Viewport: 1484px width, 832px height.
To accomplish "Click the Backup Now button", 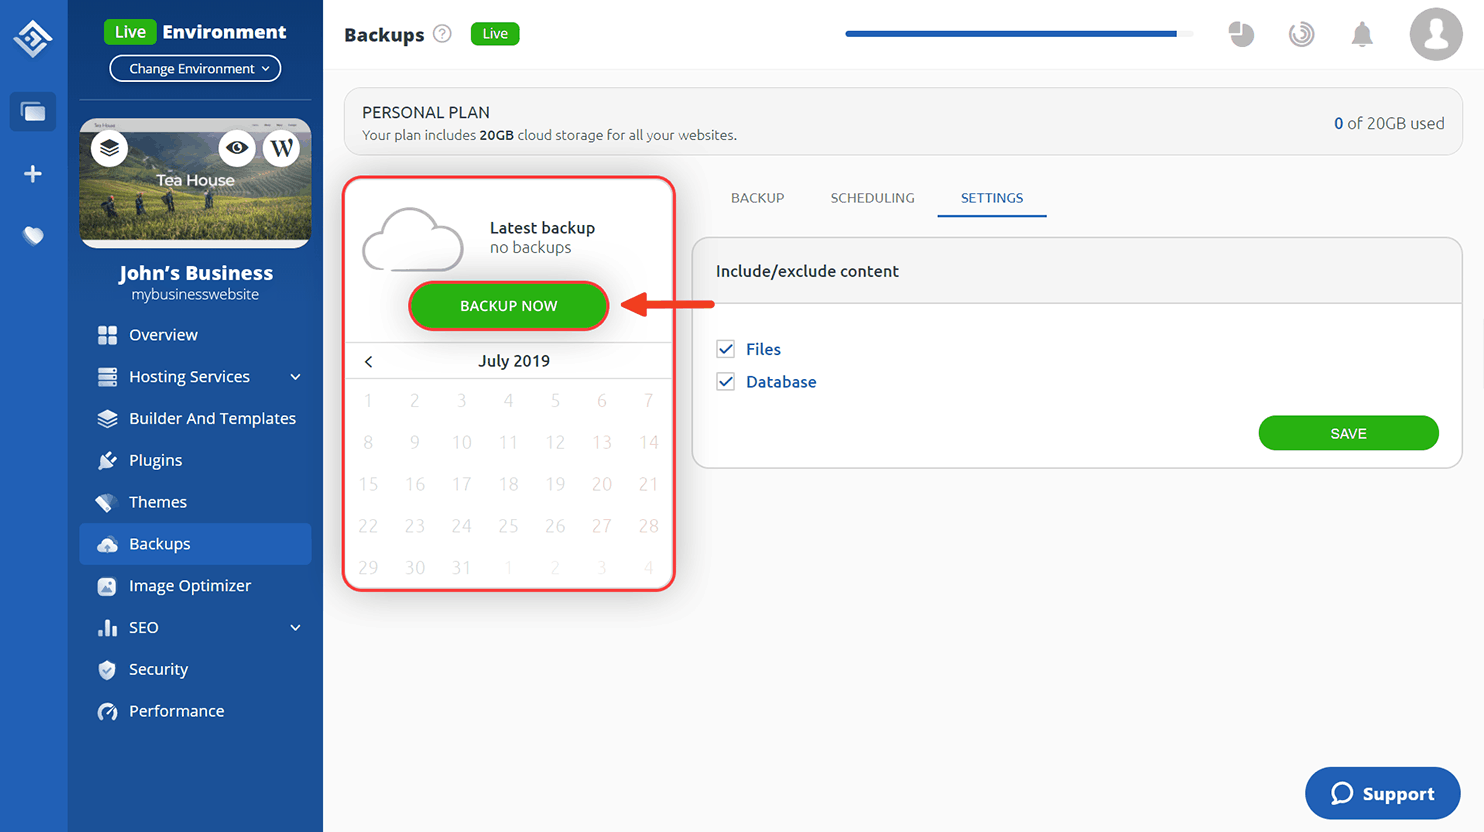I will pyautogui.click(x=508, y=306).
